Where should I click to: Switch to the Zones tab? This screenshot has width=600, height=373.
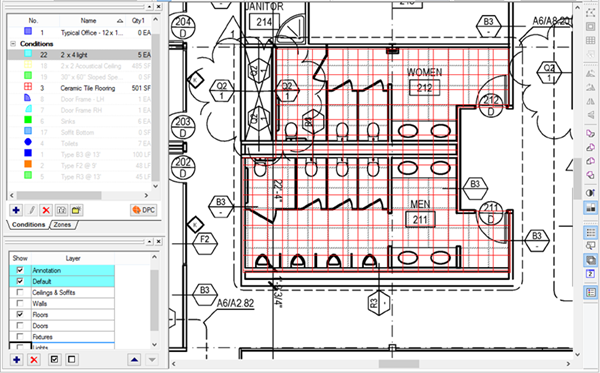click(62, 225)
